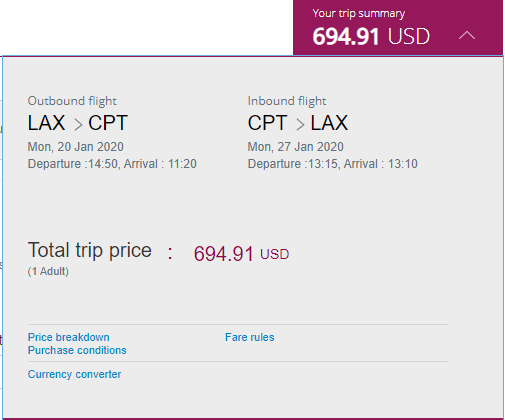The height and width of the screenshot is (420, 505).
Task: View the Fare rules link
Action: 250,337
